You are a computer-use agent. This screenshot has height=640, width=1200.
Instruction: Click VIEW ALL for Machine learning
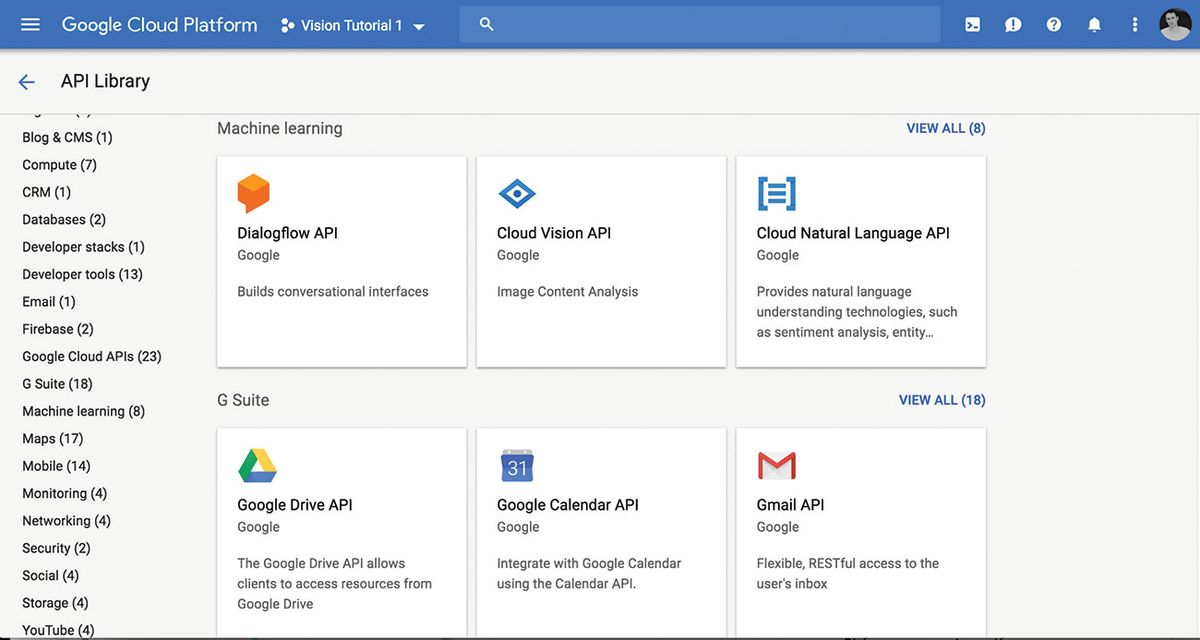tap(945, 128)
